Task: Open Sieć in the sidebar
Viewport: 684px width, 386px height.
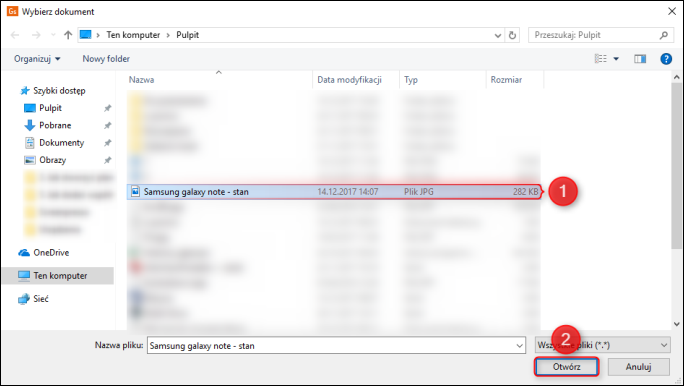Action: pos(33,299)
